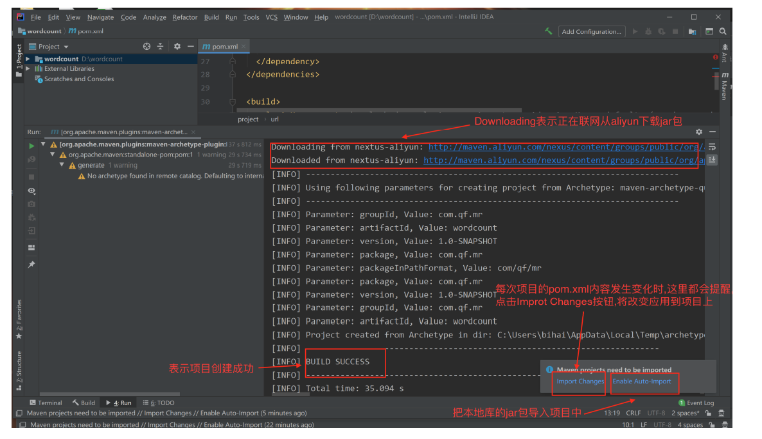Viewport: 762px width, 439px height.
Task: Click the Run play icon in top toolbar
Action: tap(635, 31)
